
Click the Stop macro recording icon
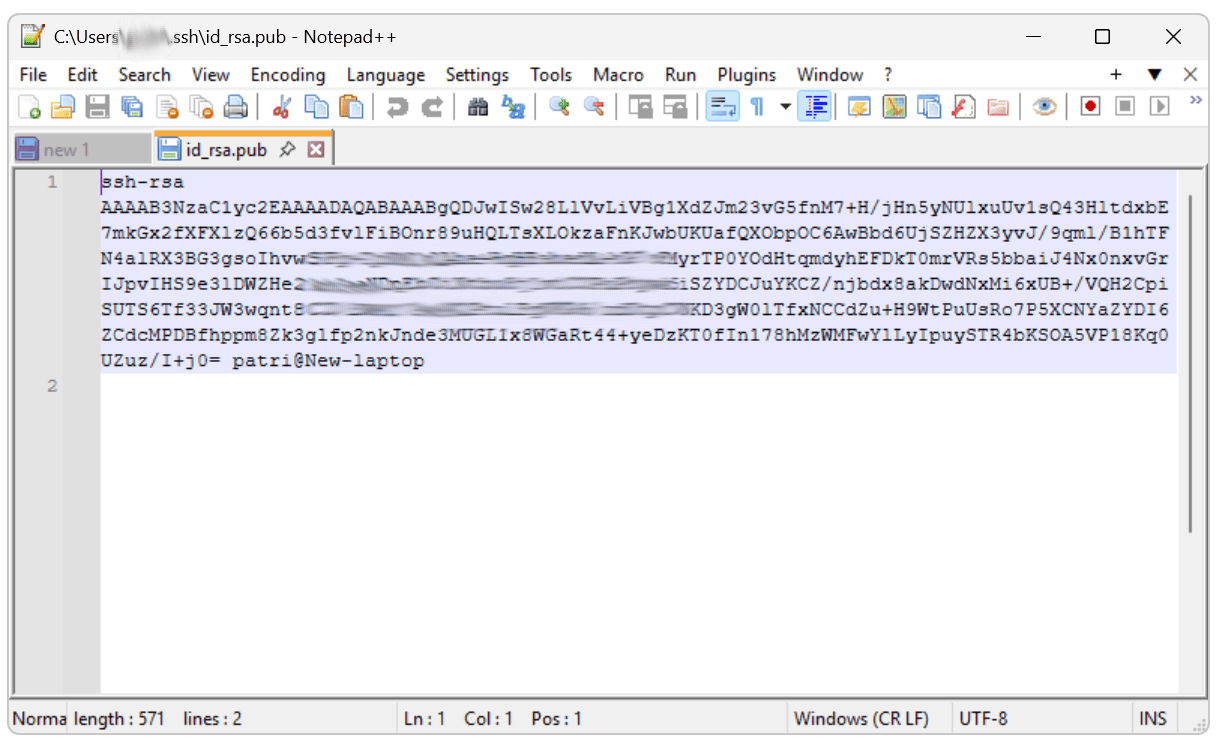[x=1125, y=106]
